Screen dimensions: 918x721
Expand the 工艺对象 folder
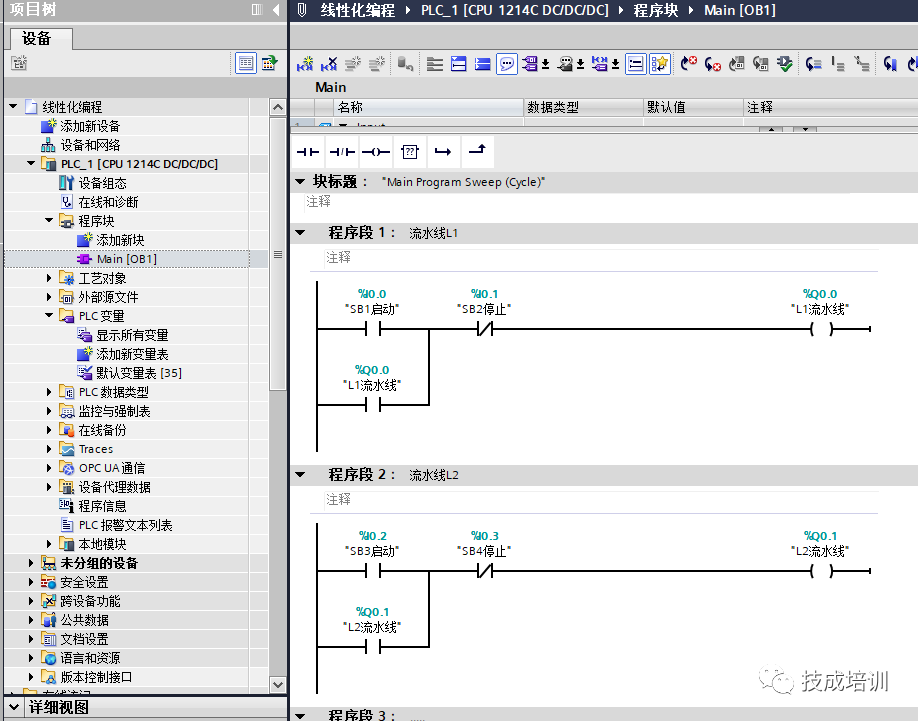(x=49, y=278)
